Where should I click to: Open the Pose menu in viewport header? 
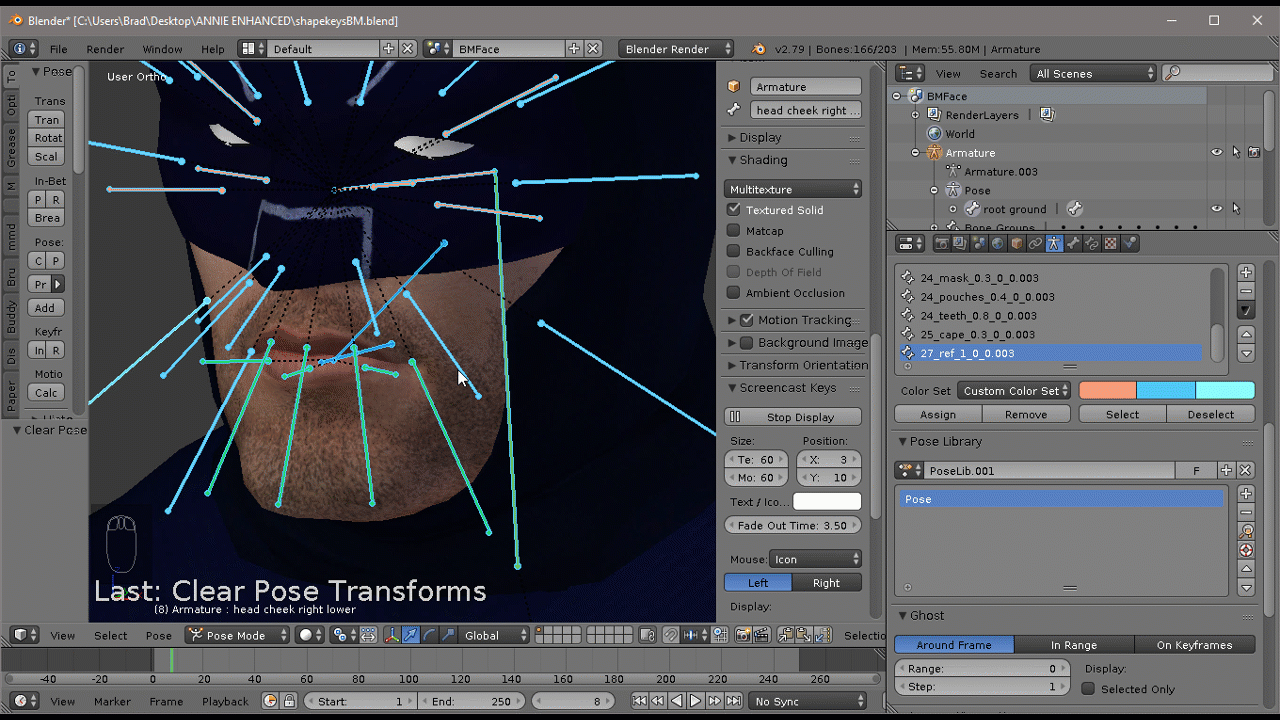tap(159, 635)
